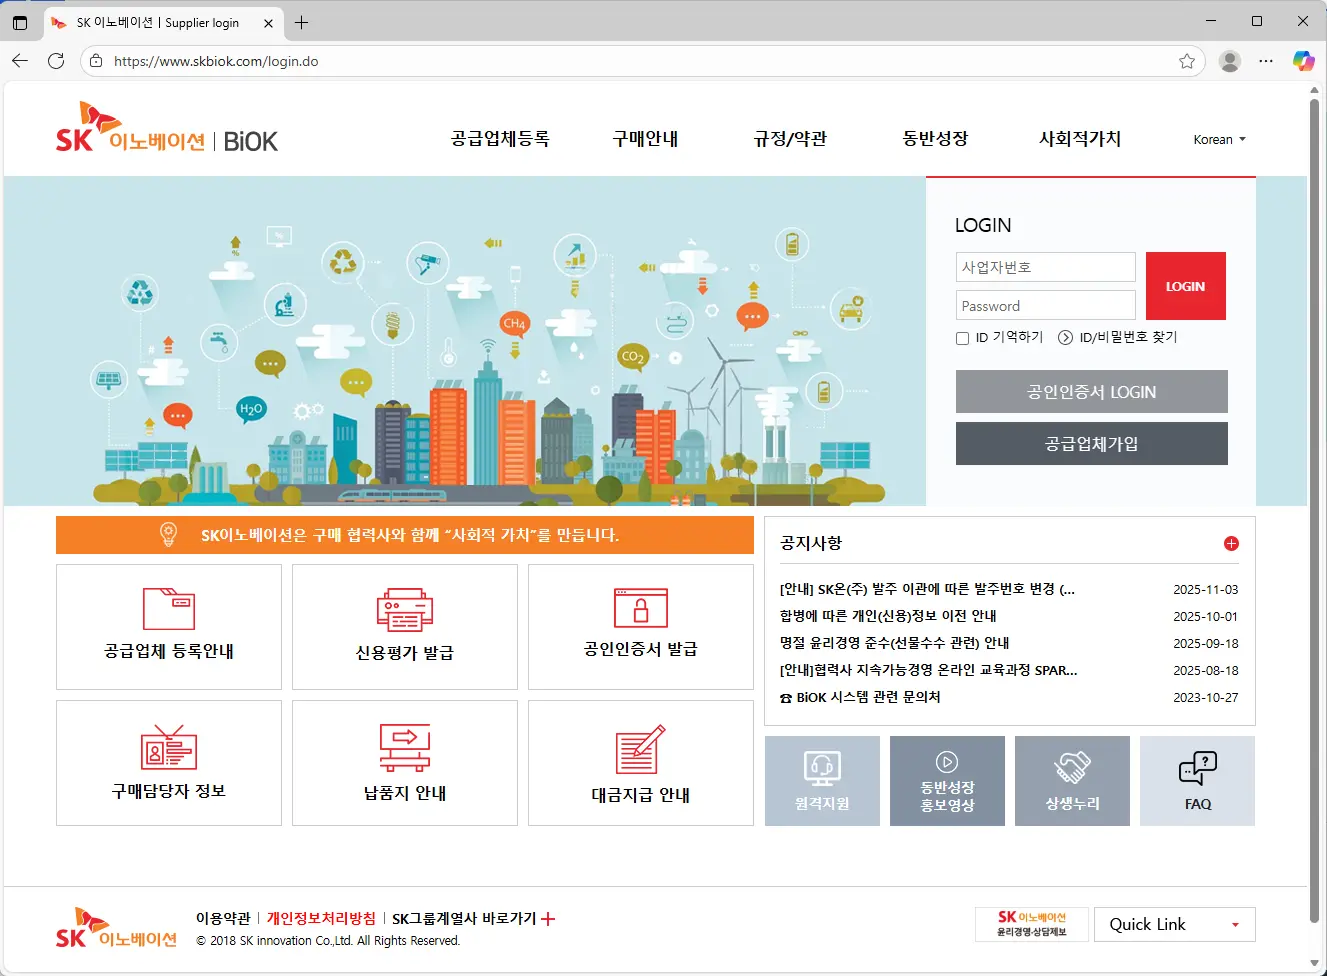Click the 공지사항 section heading
This screenshot has height=976, width=1327.
811,543
